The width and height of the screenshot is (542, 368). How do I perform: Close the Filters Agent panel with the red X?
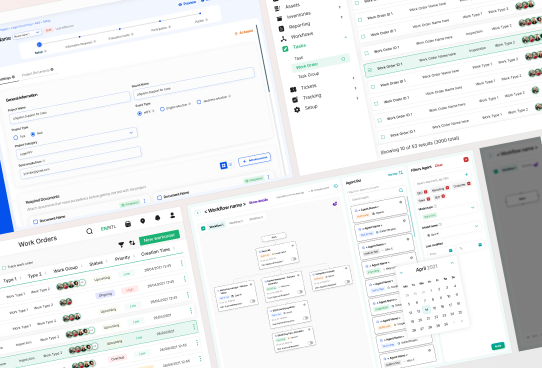coord(466,159)
